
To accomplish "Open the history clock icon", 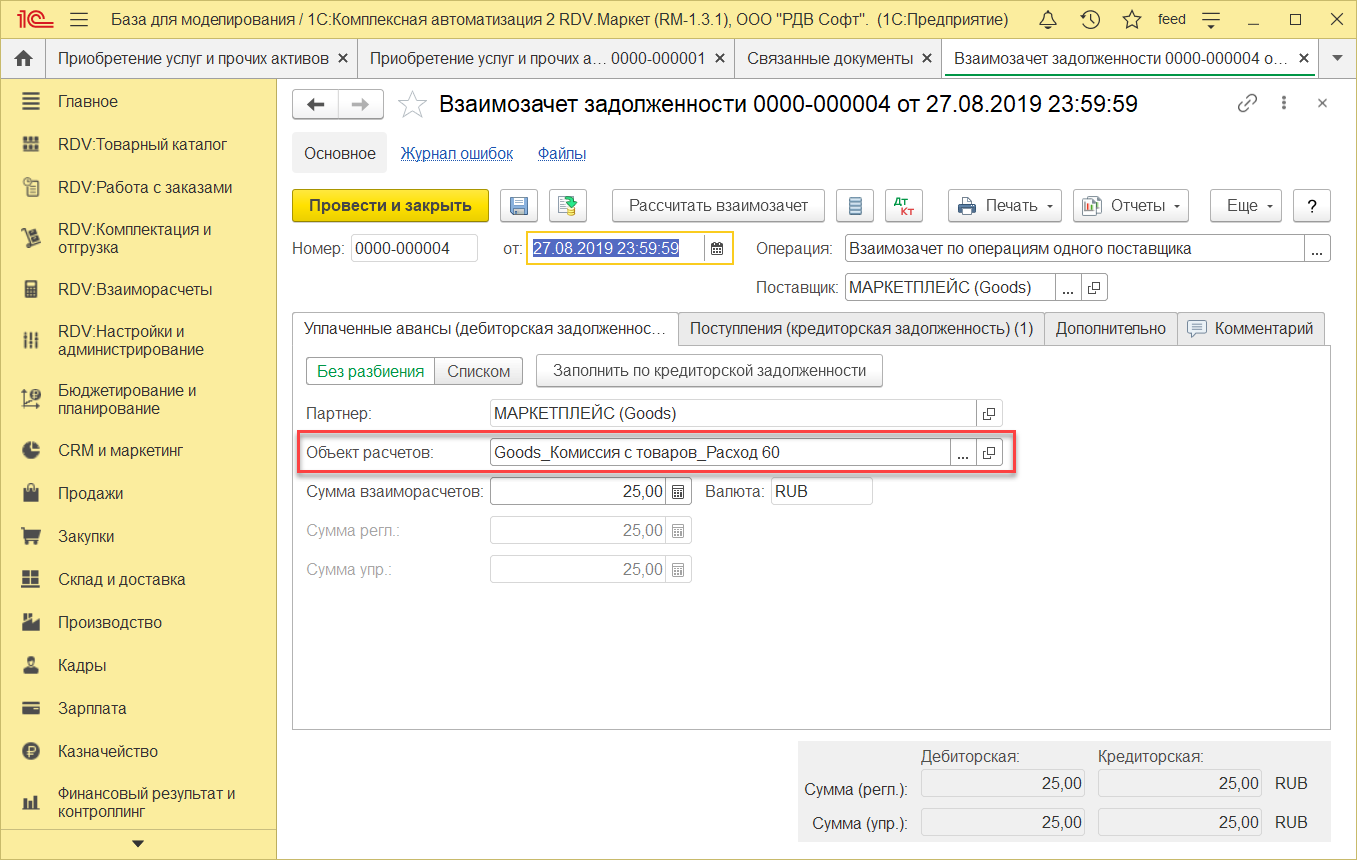I will pos(1090,20).
